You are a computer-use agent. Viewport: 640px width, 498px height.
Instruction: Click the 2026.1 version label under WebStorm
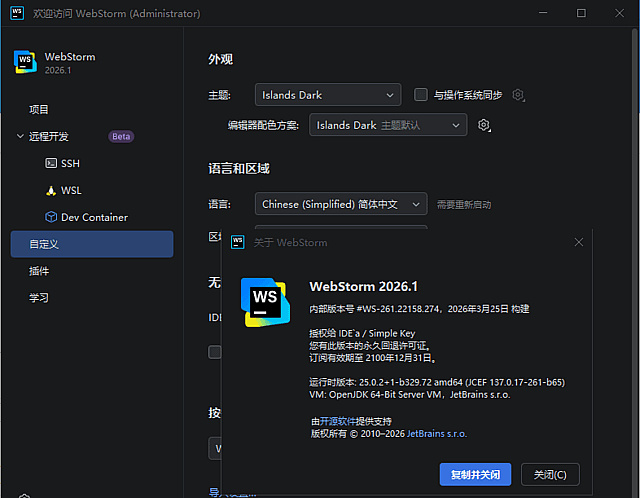58,70
